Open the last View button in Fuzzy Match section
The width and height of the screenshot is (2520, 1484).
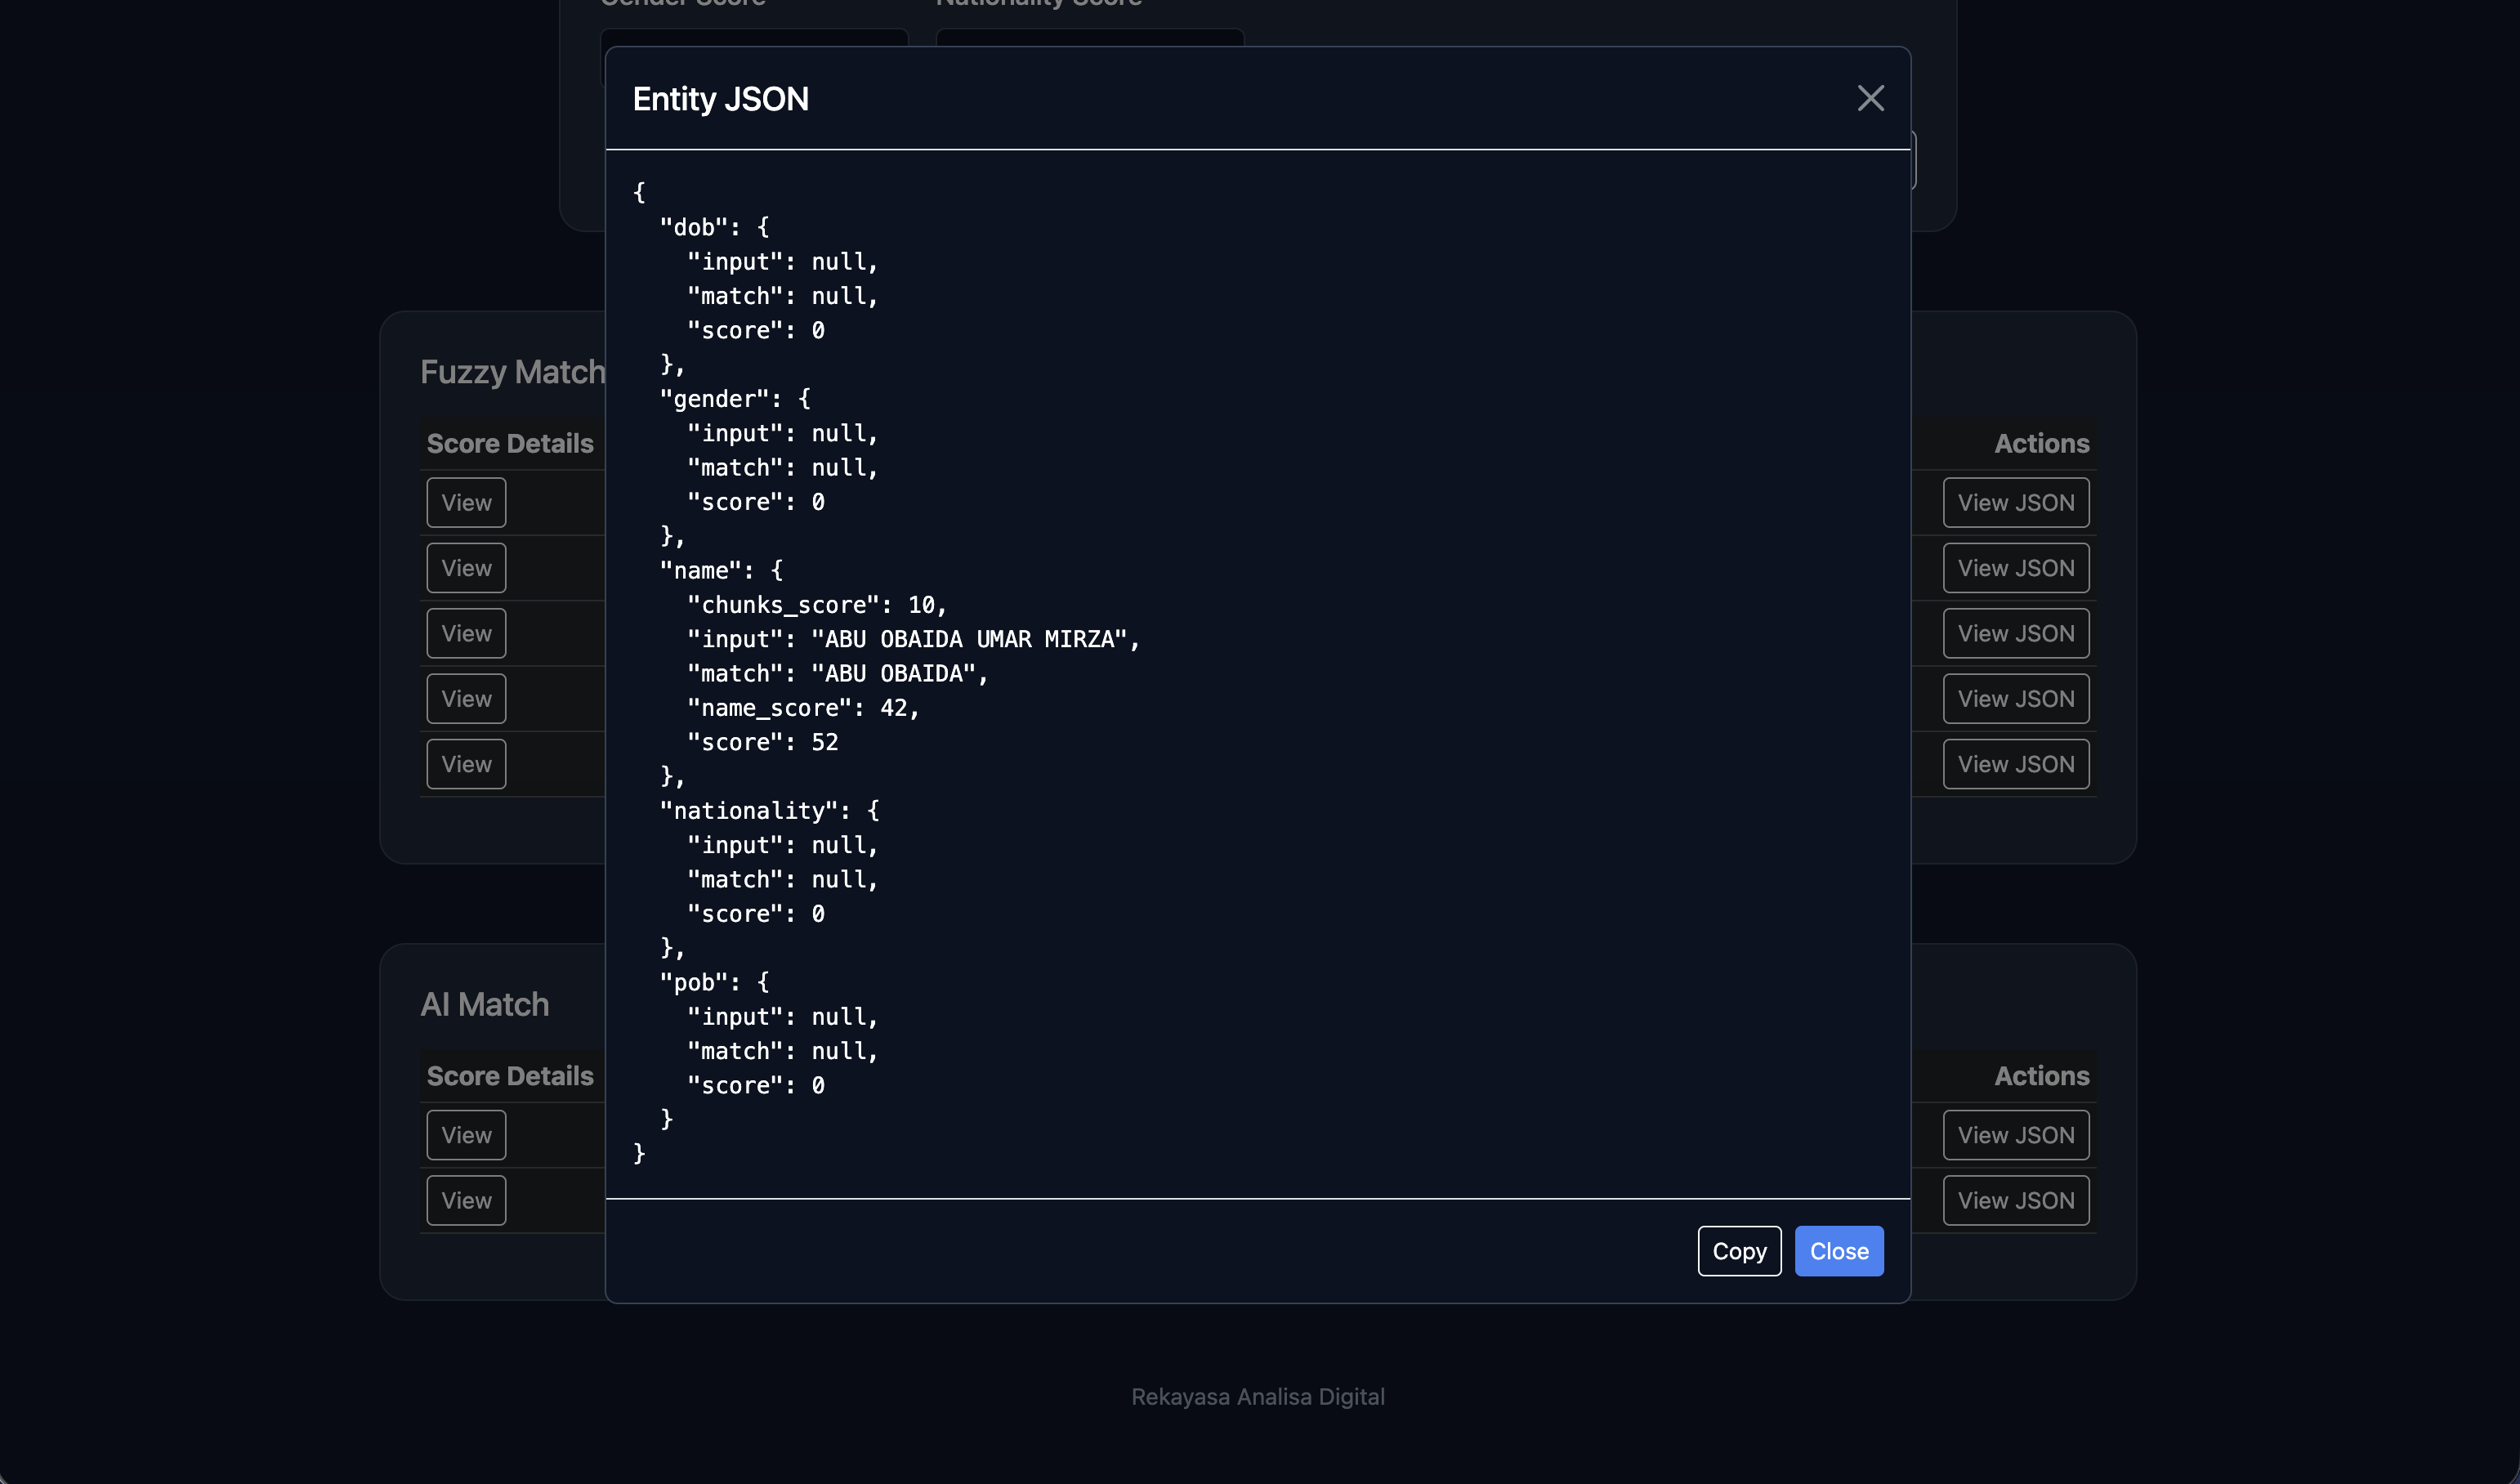466,763
